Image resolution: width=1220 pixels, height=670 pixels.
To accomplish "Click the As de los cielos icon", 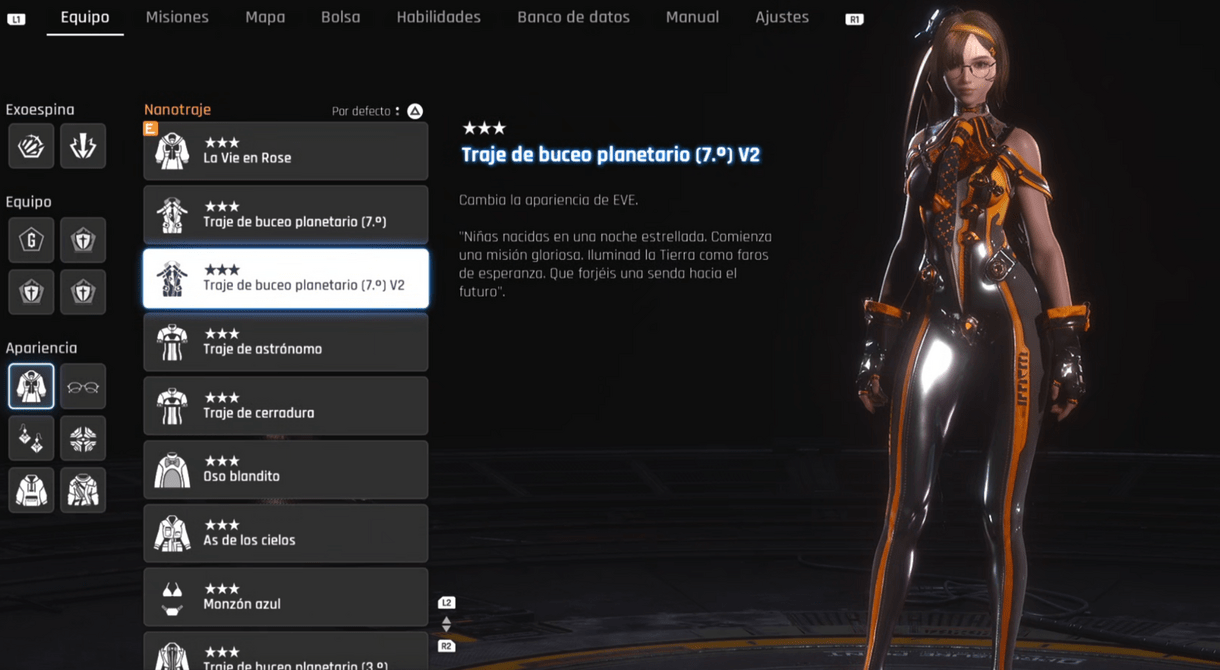I will click(172, 534).
